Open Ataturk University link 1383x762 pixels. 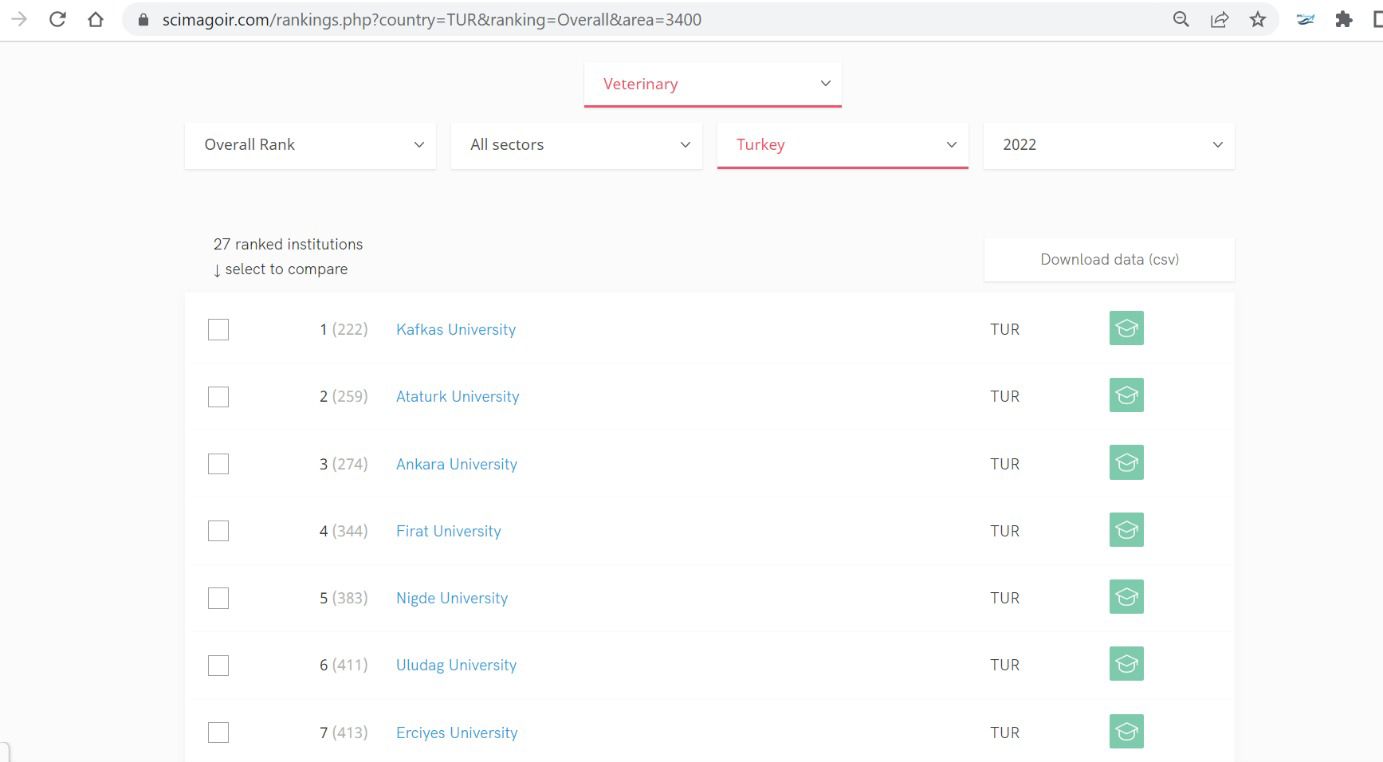point(458,396)
